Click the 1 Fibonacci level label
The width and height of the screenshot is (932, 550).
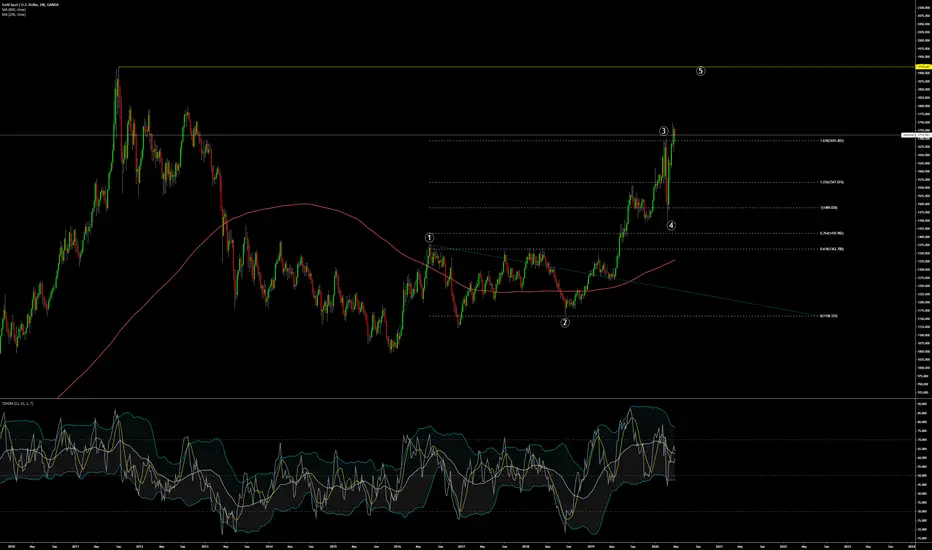[829, 208]
